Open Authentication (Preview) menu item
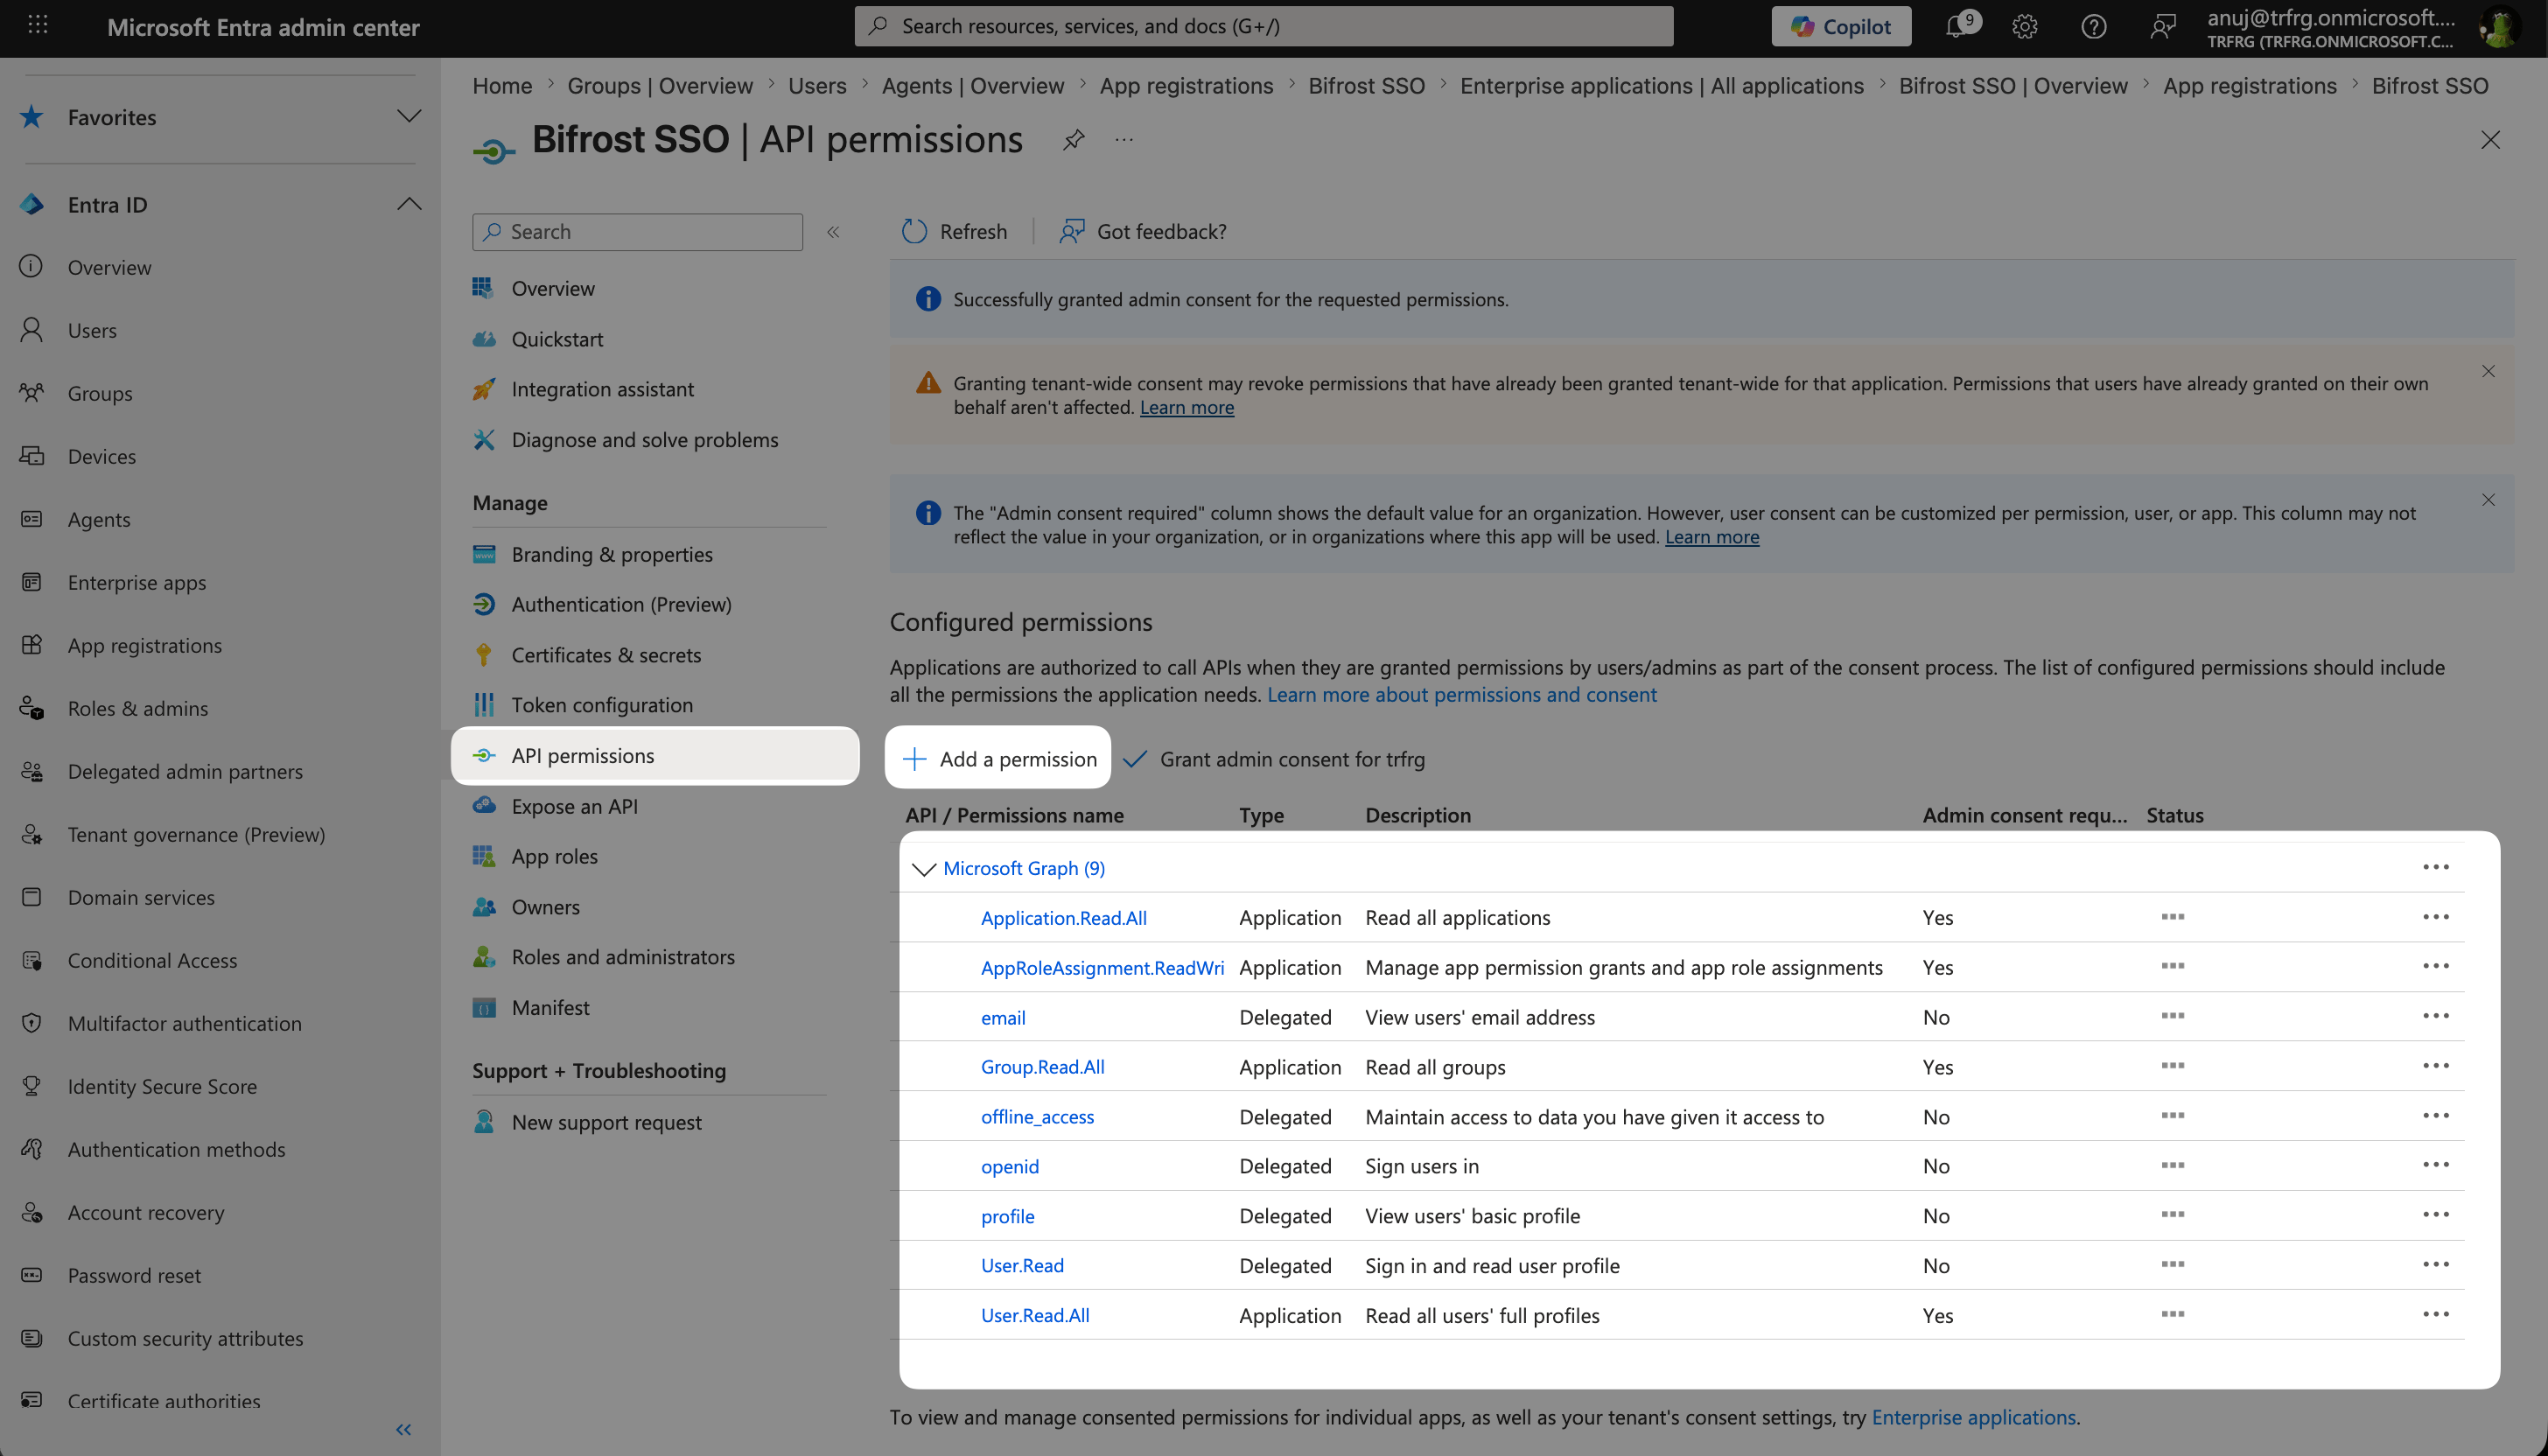The height and width of the screenshot is (1456, 2548). pyautogui.click(x=621, y=604)
